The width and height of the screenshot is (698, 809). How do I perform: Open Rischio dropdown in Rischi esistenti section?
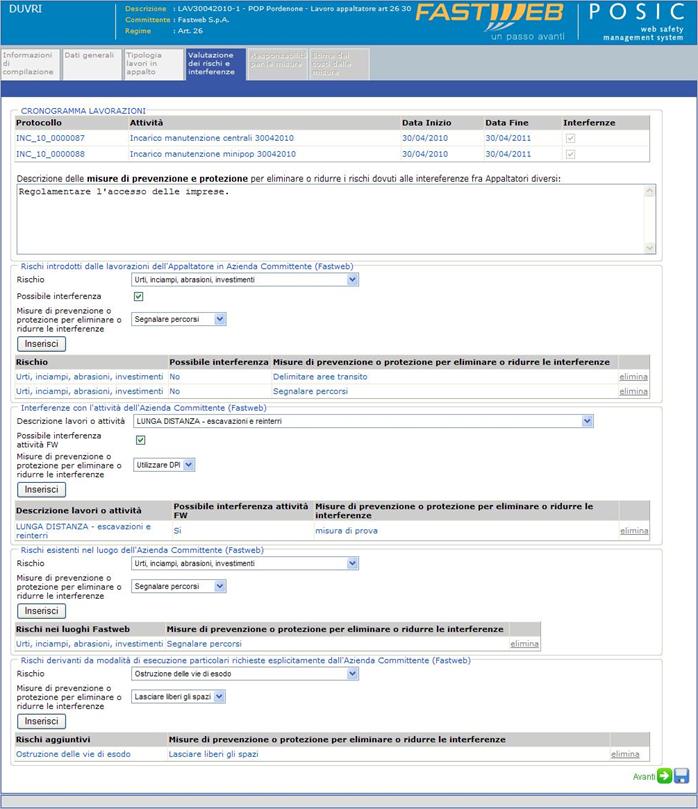pyautogui.click(x=245, y=563)
